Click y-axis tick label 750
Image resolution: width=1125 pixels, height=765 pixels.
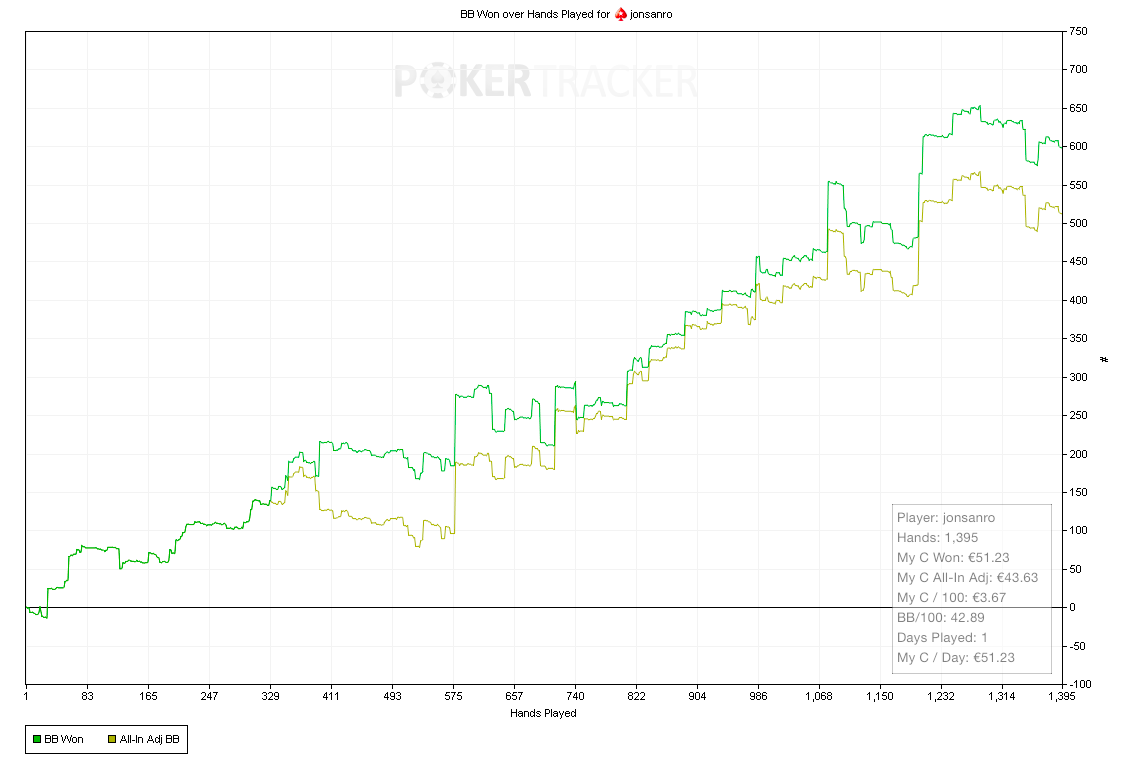1078,32
